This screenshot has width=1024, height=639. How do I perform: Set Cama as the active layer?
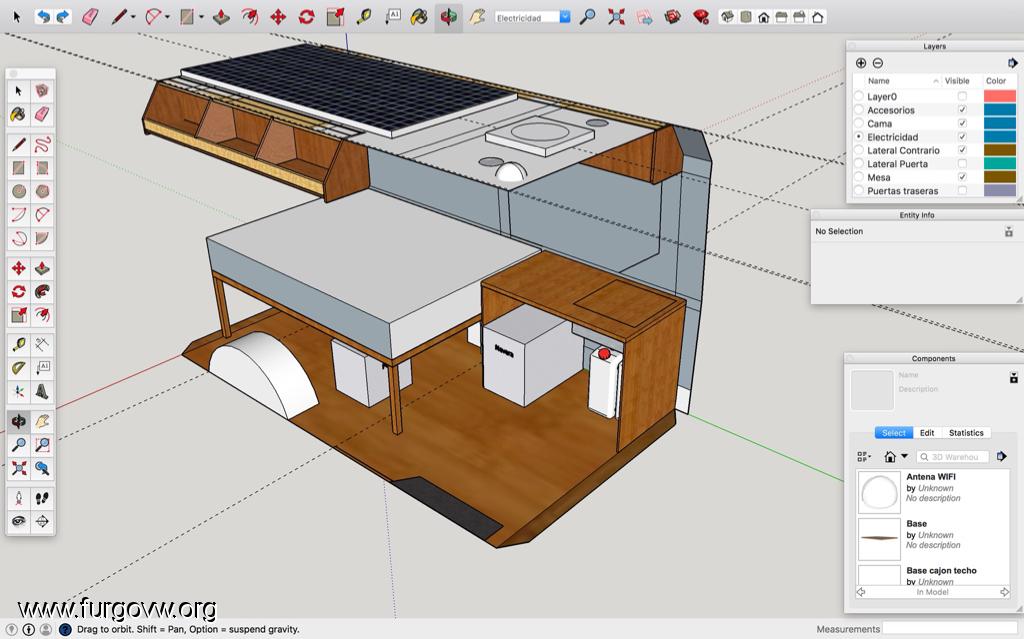tap(859, 123)
